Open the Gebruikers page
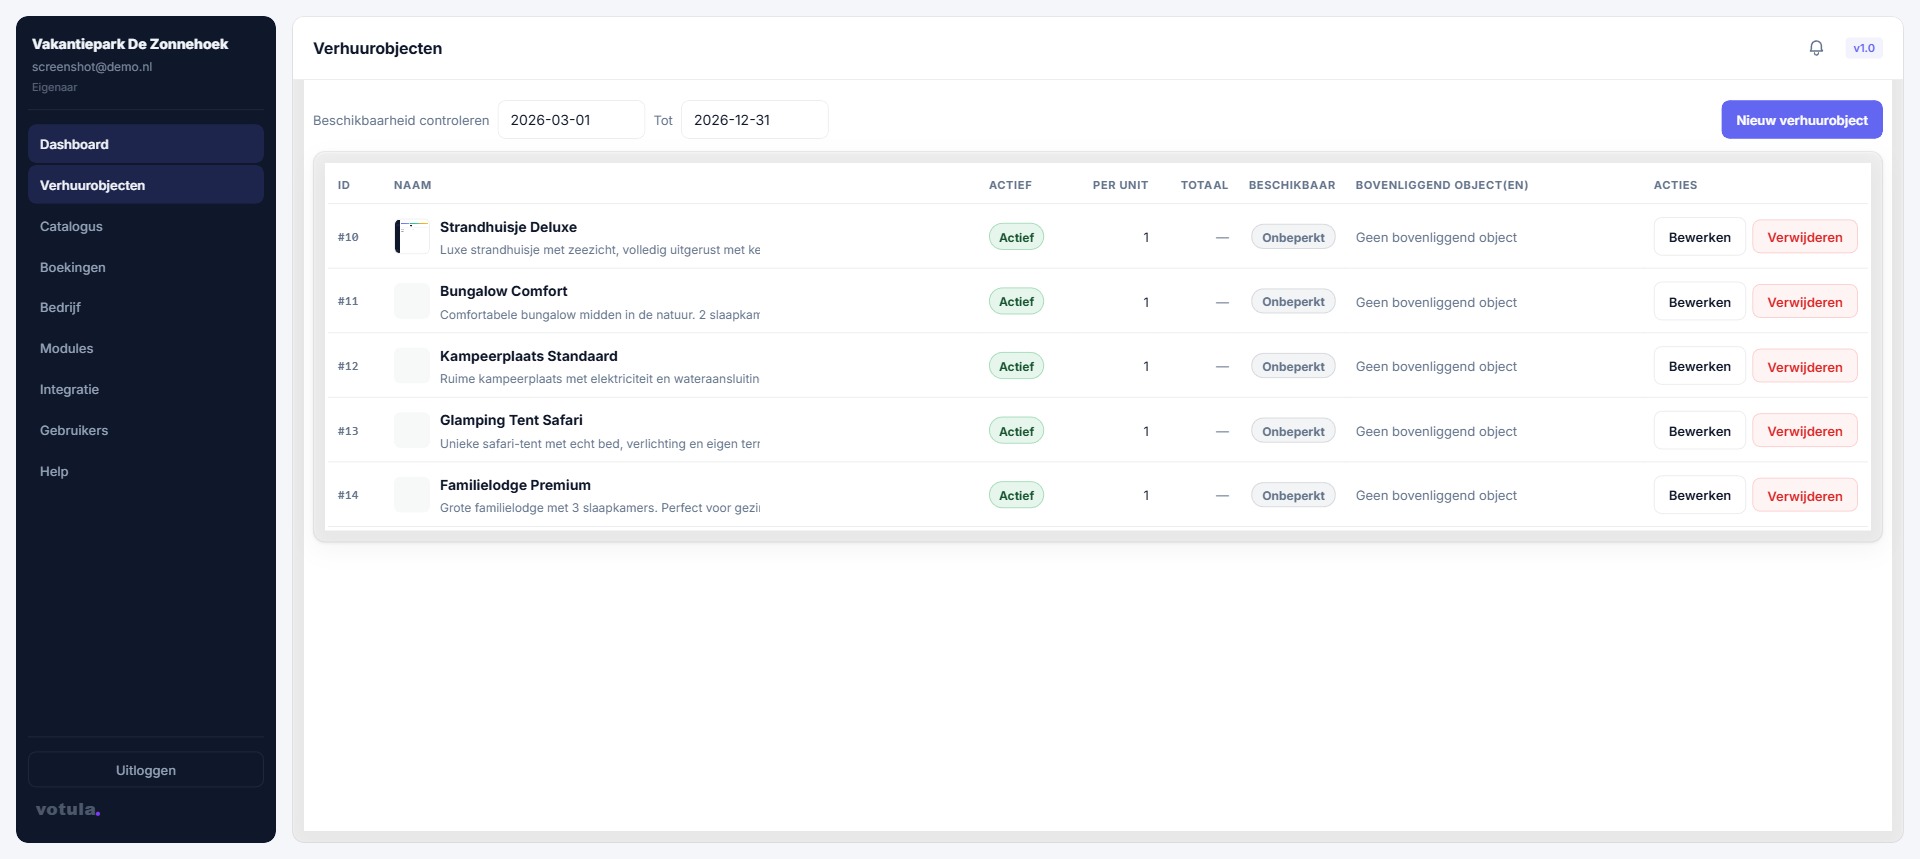 [x=74, y=430]
